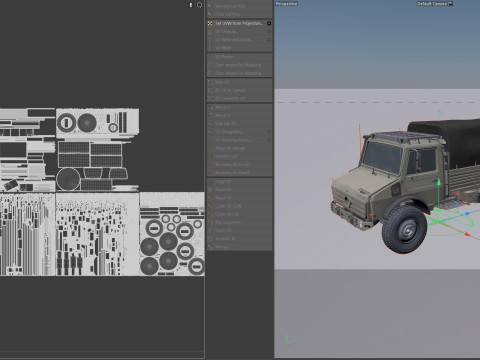Click the Line Up UV icon

pyautogui.click(x=210, y=124)
